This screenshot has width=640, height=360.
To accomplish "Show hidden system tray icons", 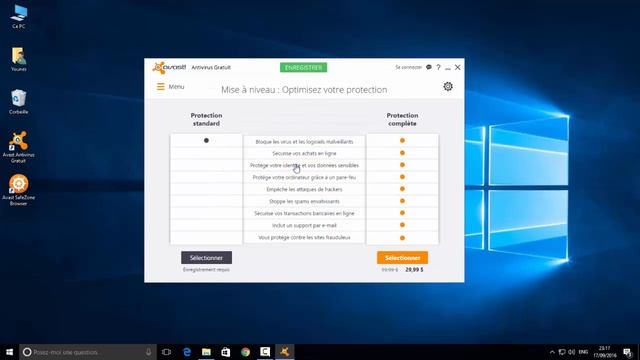I will click(552, 352).
